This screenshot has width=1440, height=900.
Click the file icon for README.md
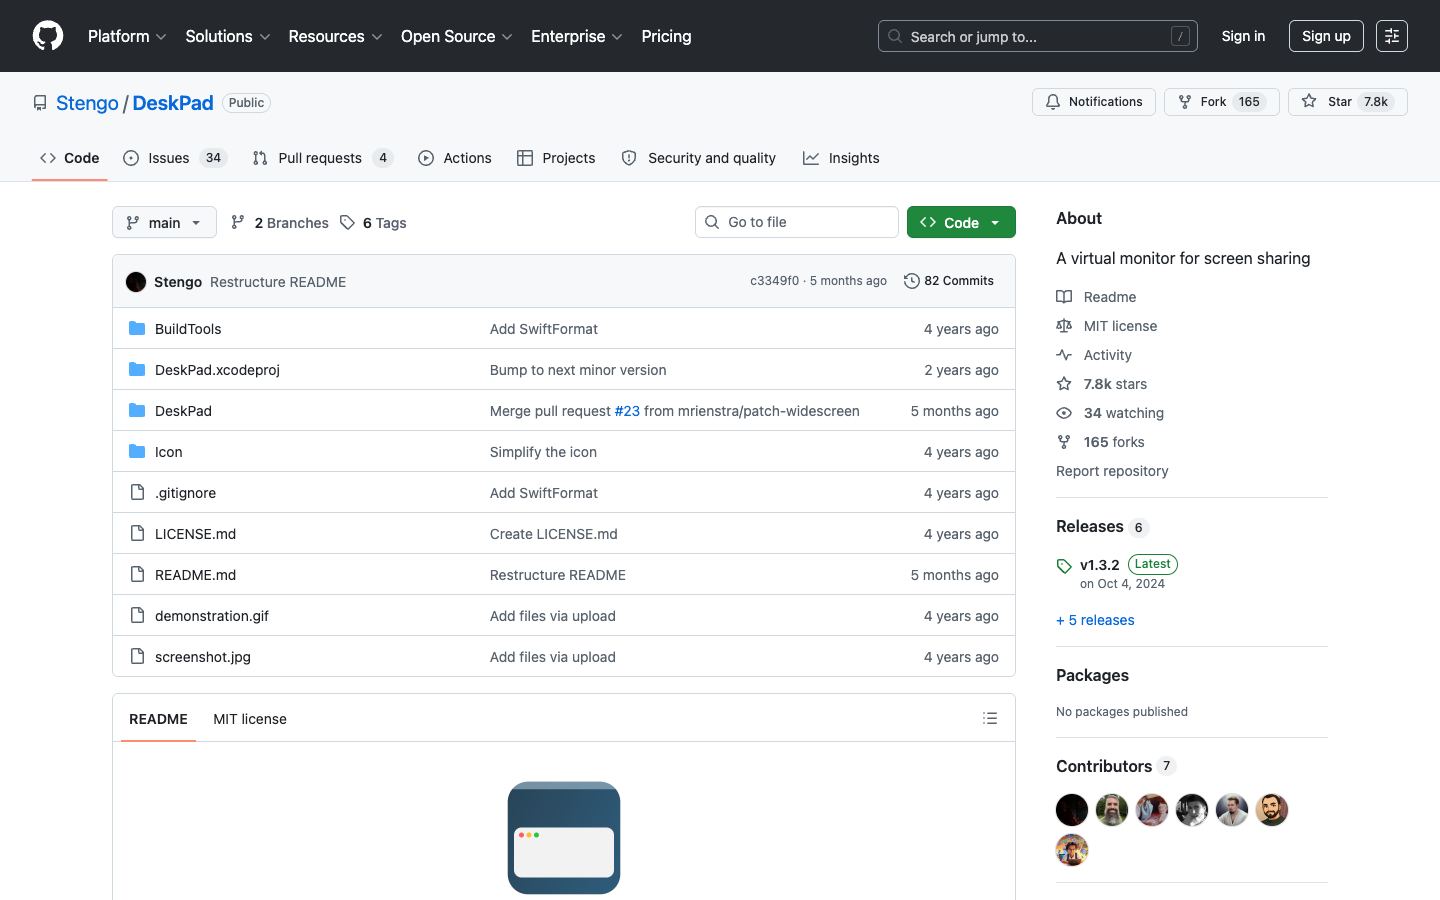tap(137, 574)
